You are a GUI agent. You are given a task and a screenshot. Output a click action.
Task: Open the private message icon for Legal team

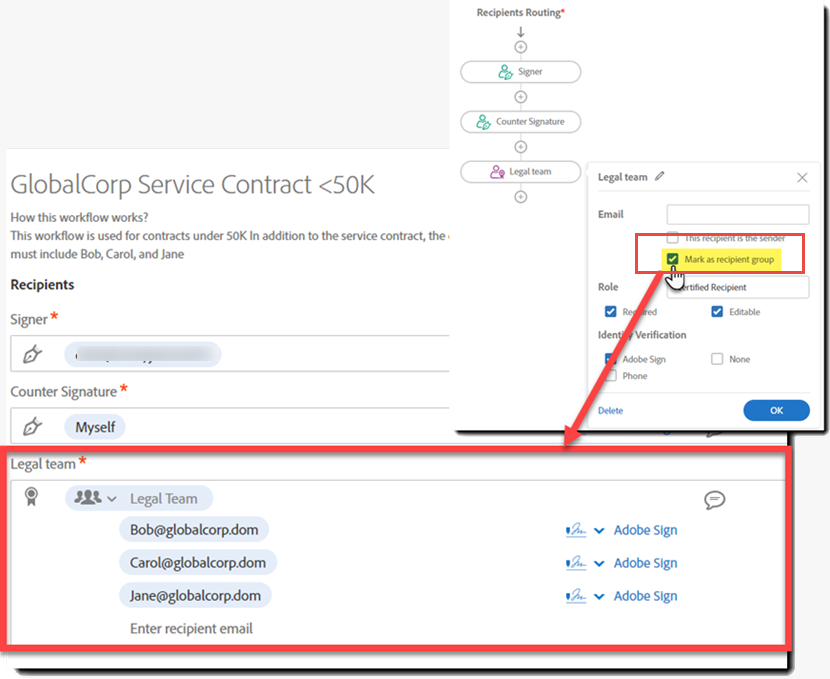pos(715,500)
